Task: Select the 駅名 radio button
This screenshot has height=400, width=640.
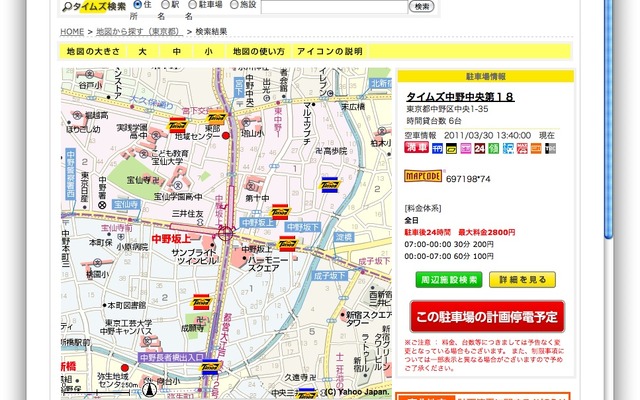Action: point(165,4)
